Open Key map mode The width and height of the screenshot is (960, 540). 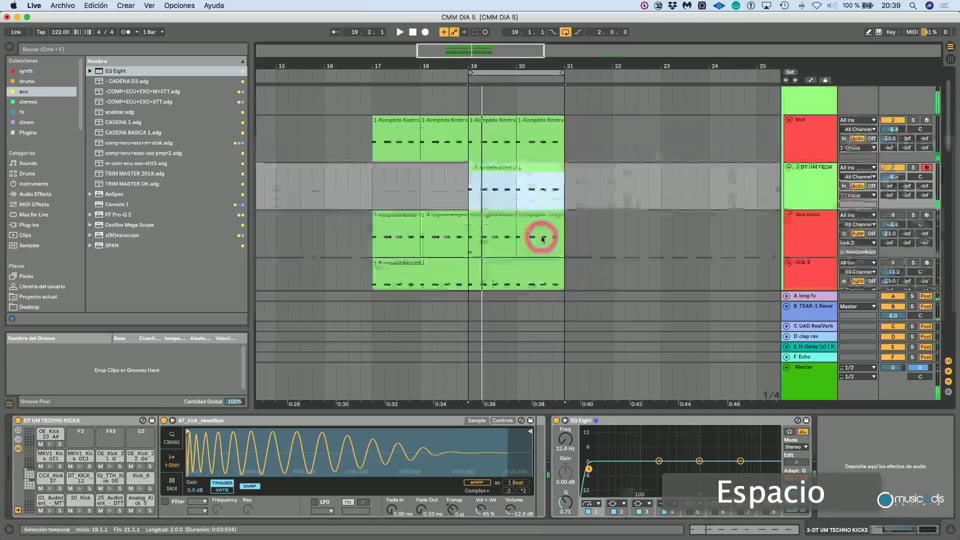891,32
